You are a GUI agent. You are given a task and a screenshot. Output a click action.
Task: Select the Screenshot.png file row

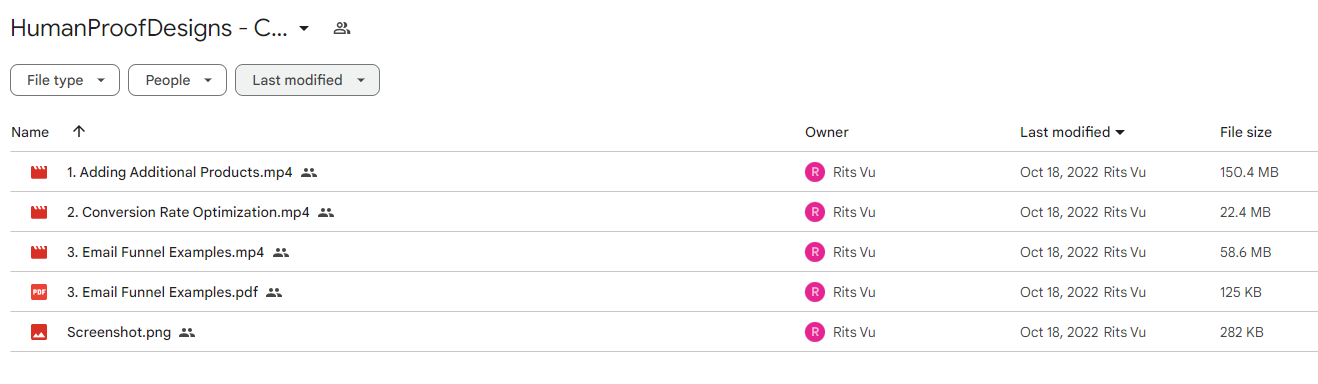[x=664, y=332]
